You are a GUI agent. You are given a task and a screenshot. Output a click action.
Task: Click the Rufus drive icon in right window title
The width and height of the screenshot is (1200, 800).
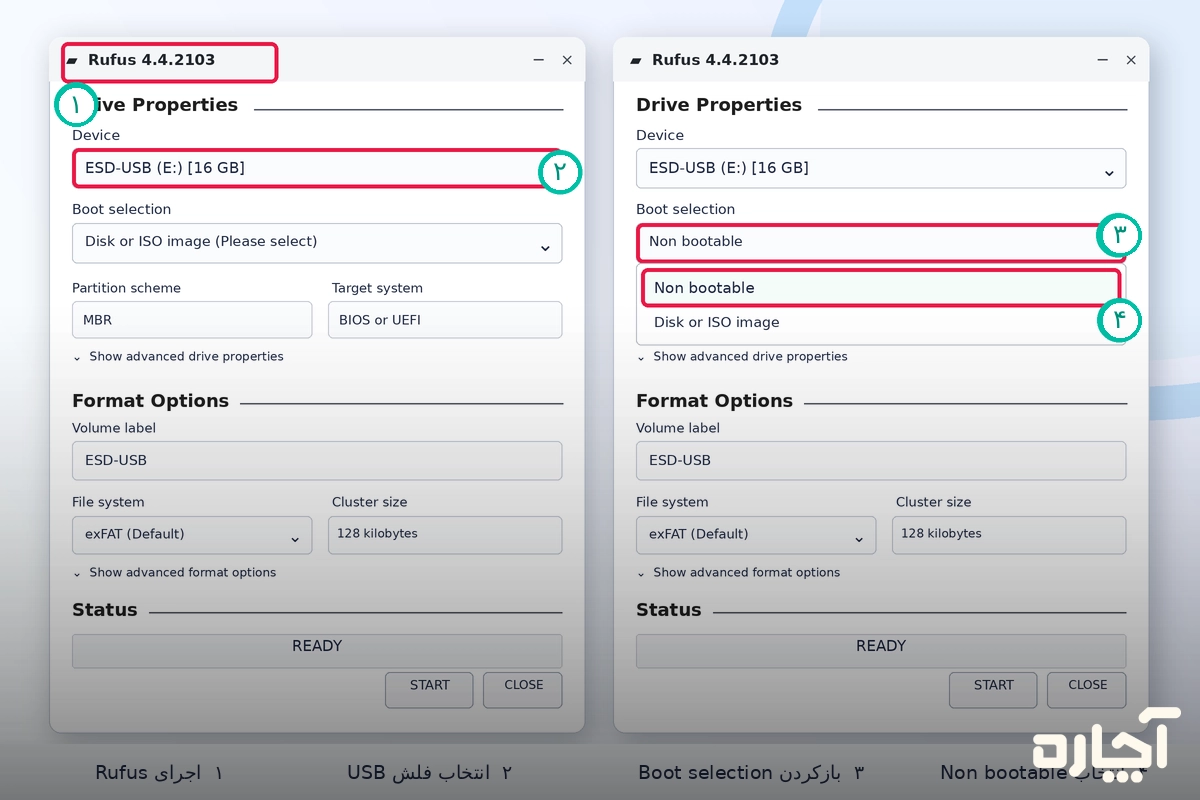coord(636,61)
